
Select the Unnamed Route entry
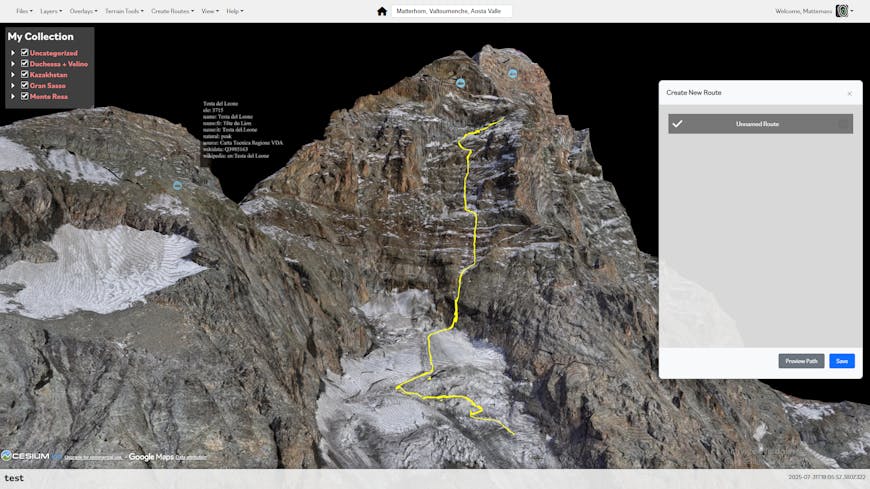pos(760,124)
